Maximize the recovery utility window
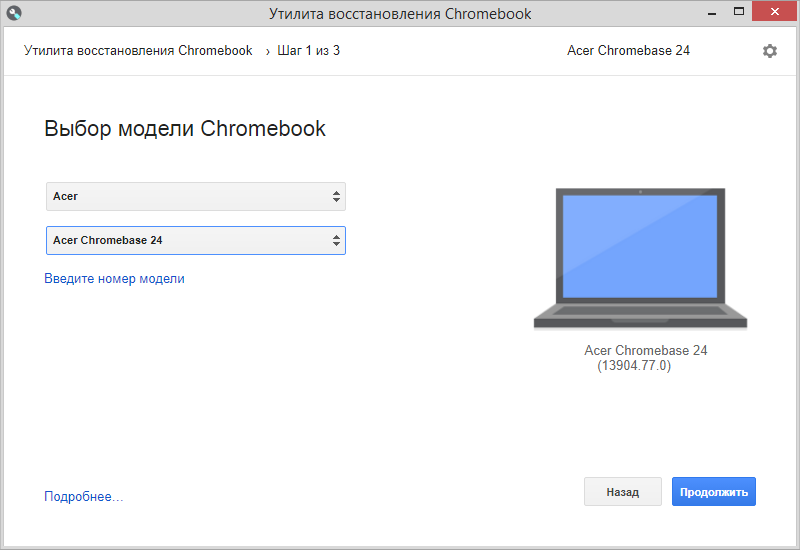 739,11
